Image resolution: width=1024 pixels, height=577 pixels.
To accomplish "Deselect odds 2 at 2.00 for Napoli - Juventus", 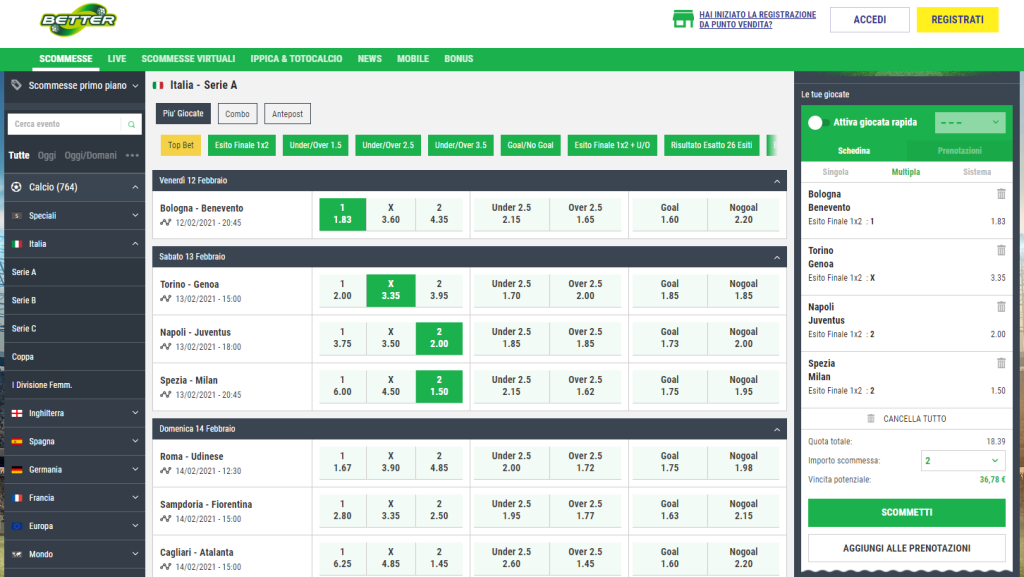I will [x=439, y=338].
